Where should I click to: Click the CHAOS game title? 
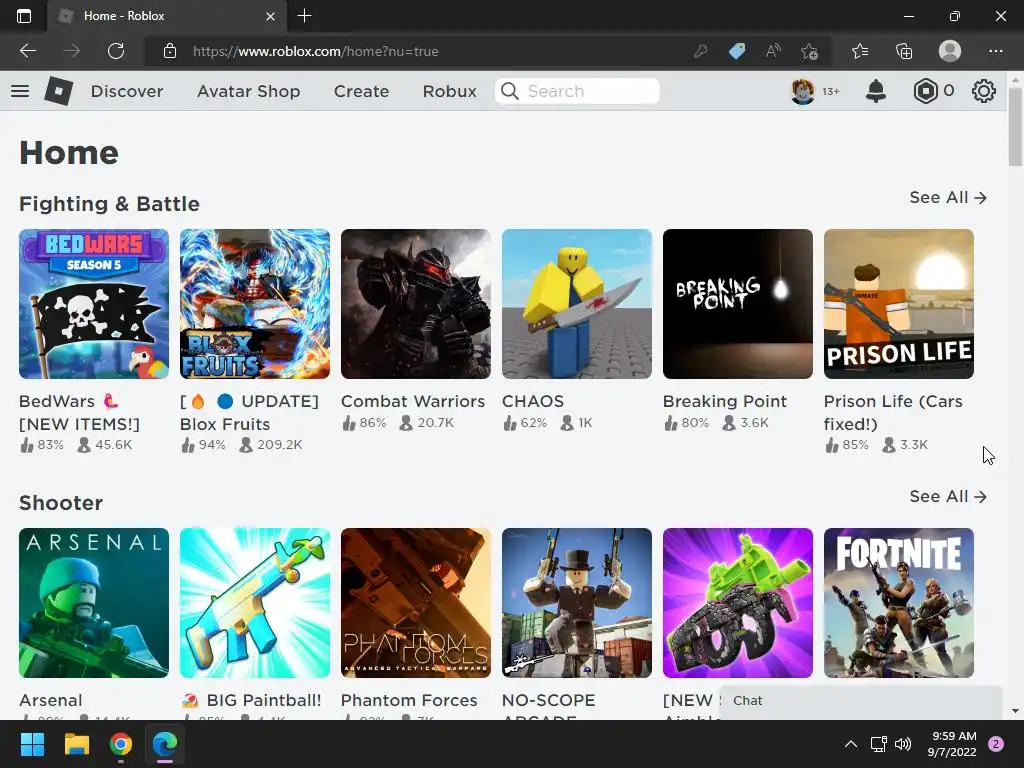[533, 401]
